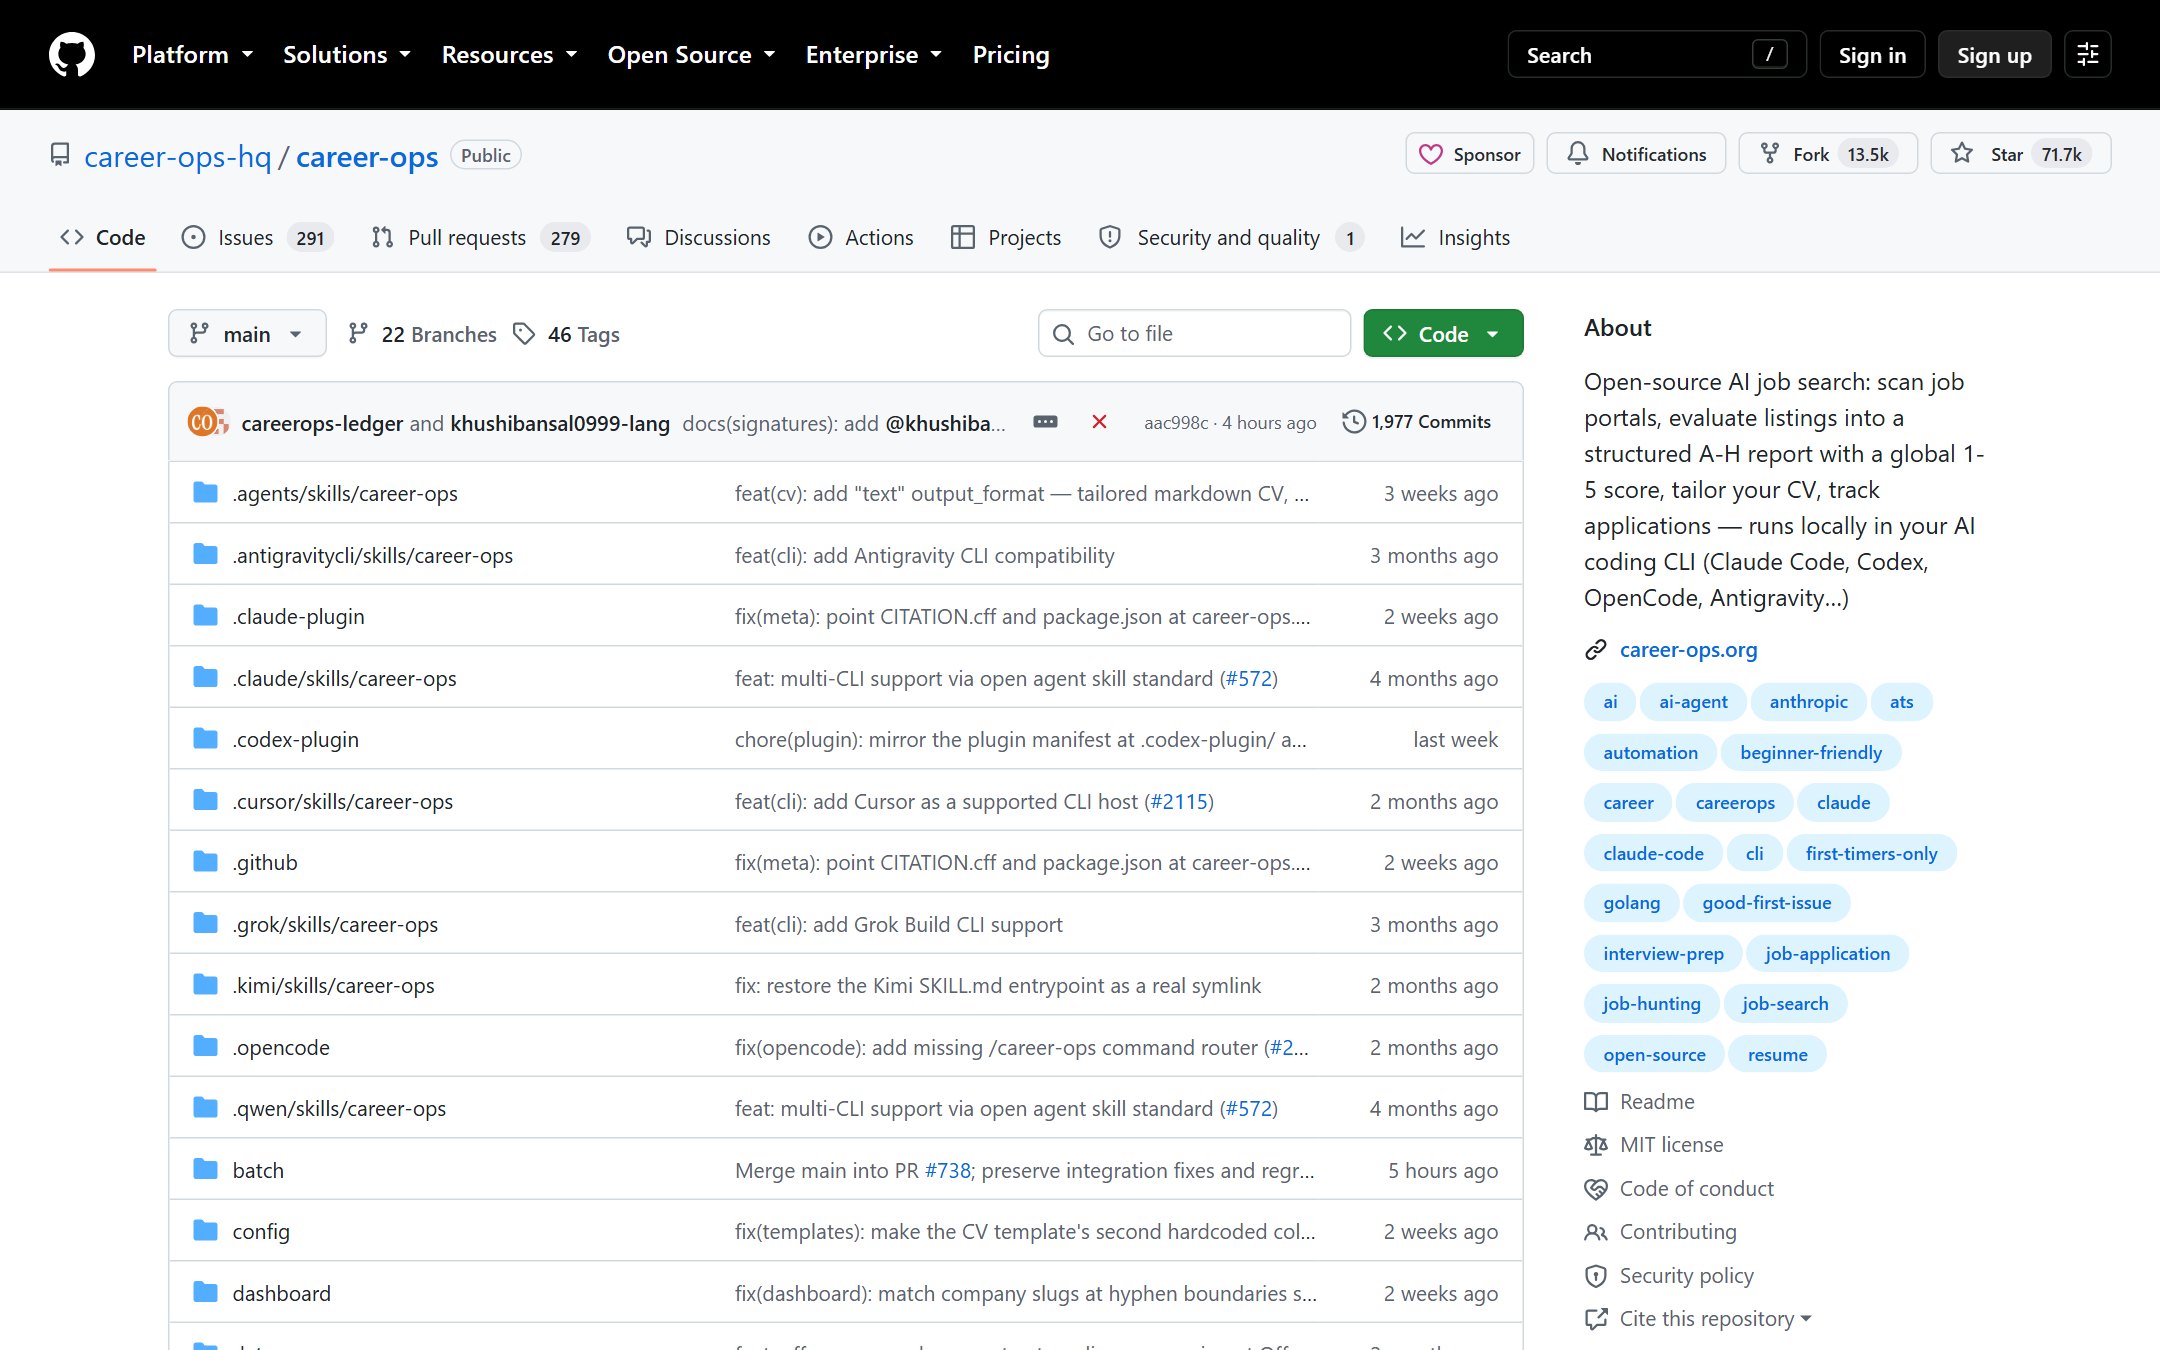Click the interview-prep topic tag
Image resolution: width=2160 pixels, height=1350 pixels.
(x=1663, y=953)
